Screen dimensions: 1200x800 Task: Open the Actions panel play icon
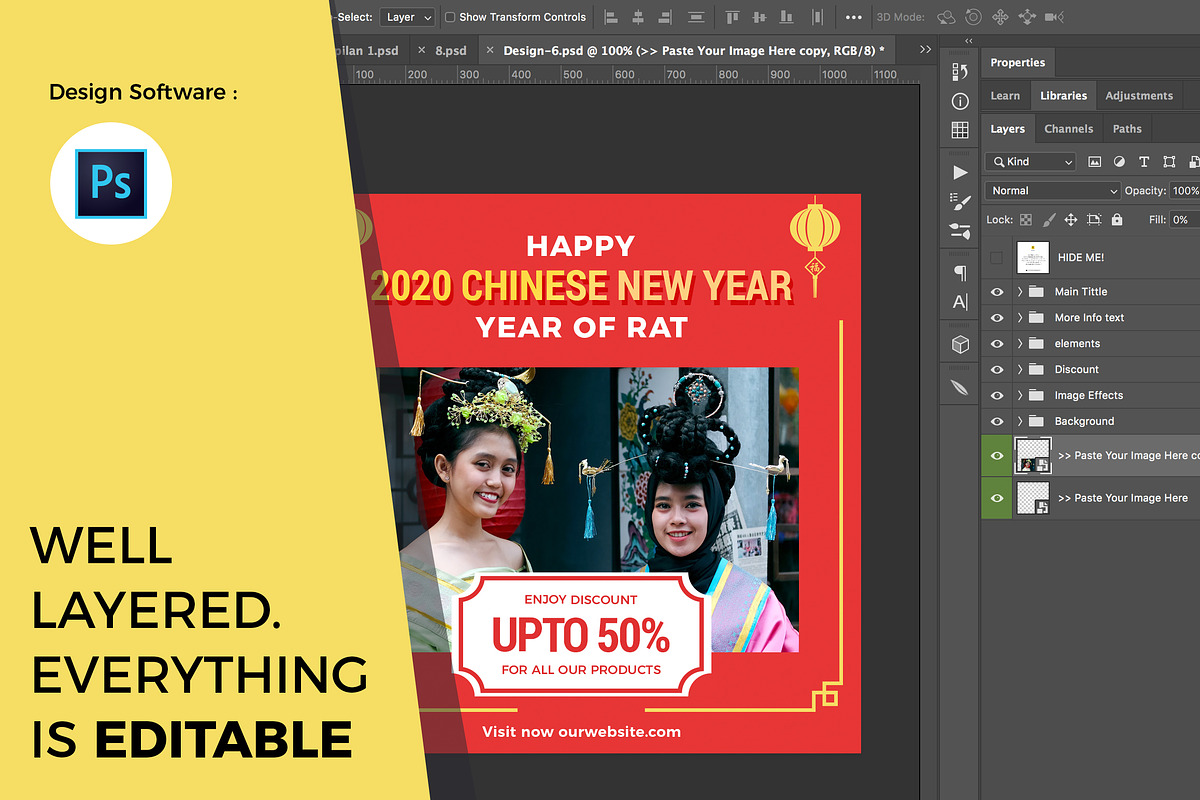click(960, 172)
